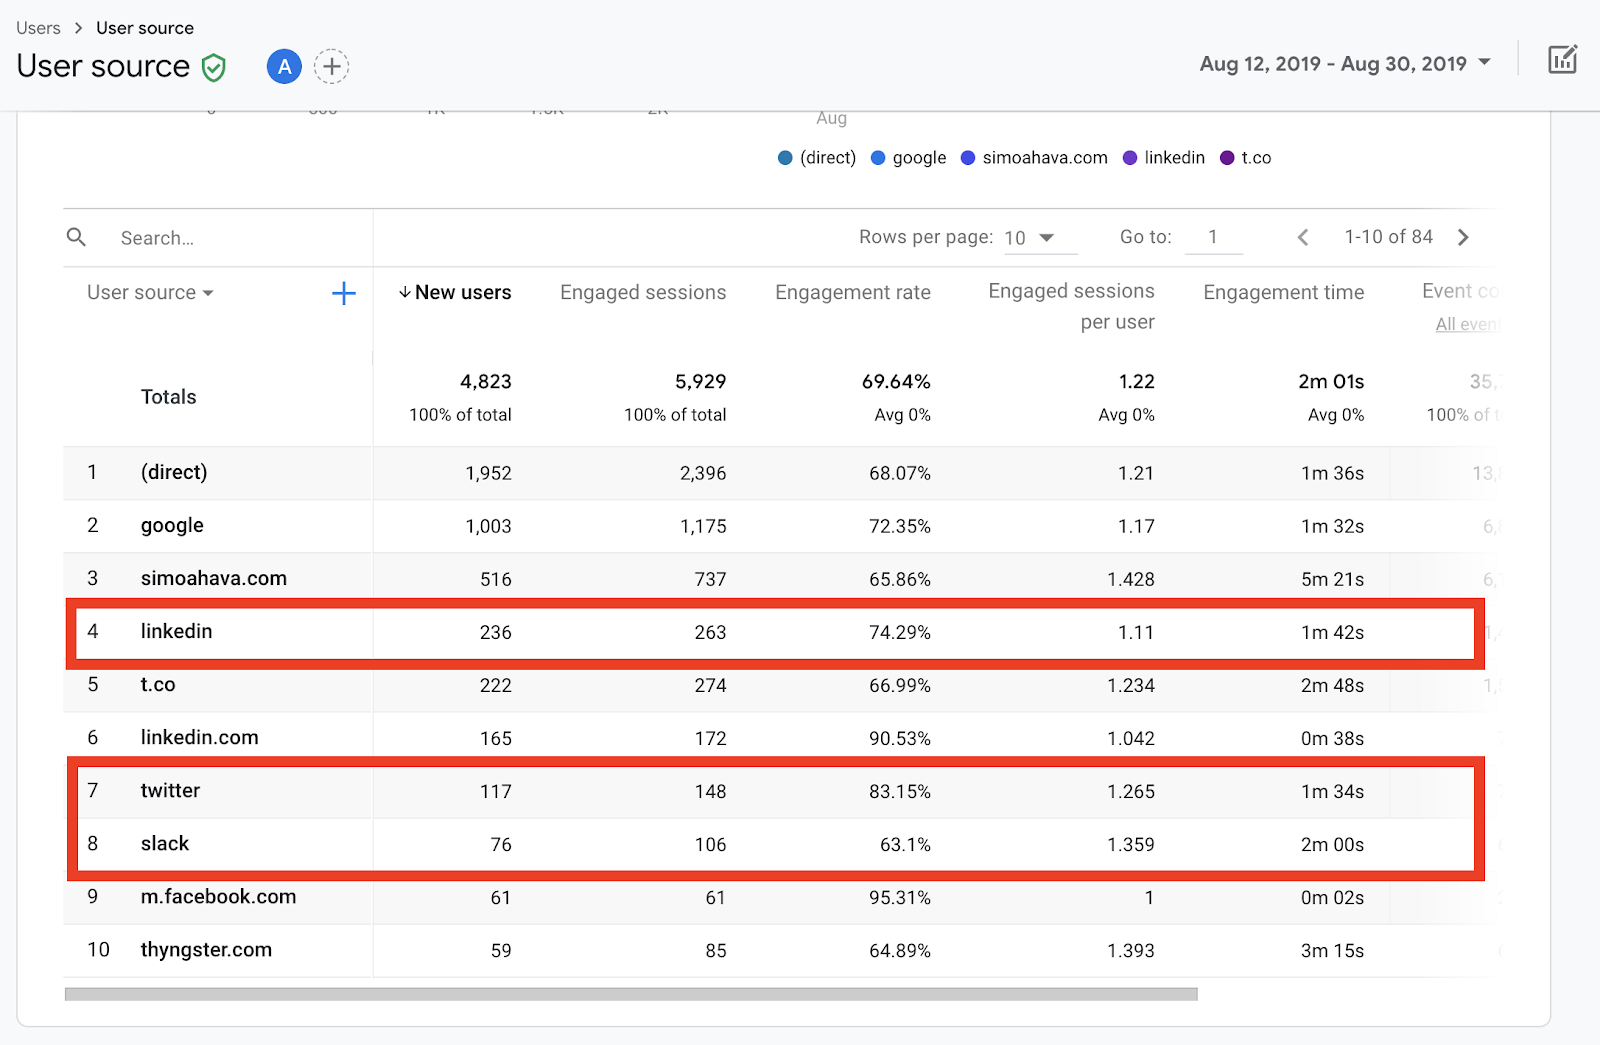1600x1045 pixels.
Task: Add a comparison with the plus circle
Action: tap(331, 67)
